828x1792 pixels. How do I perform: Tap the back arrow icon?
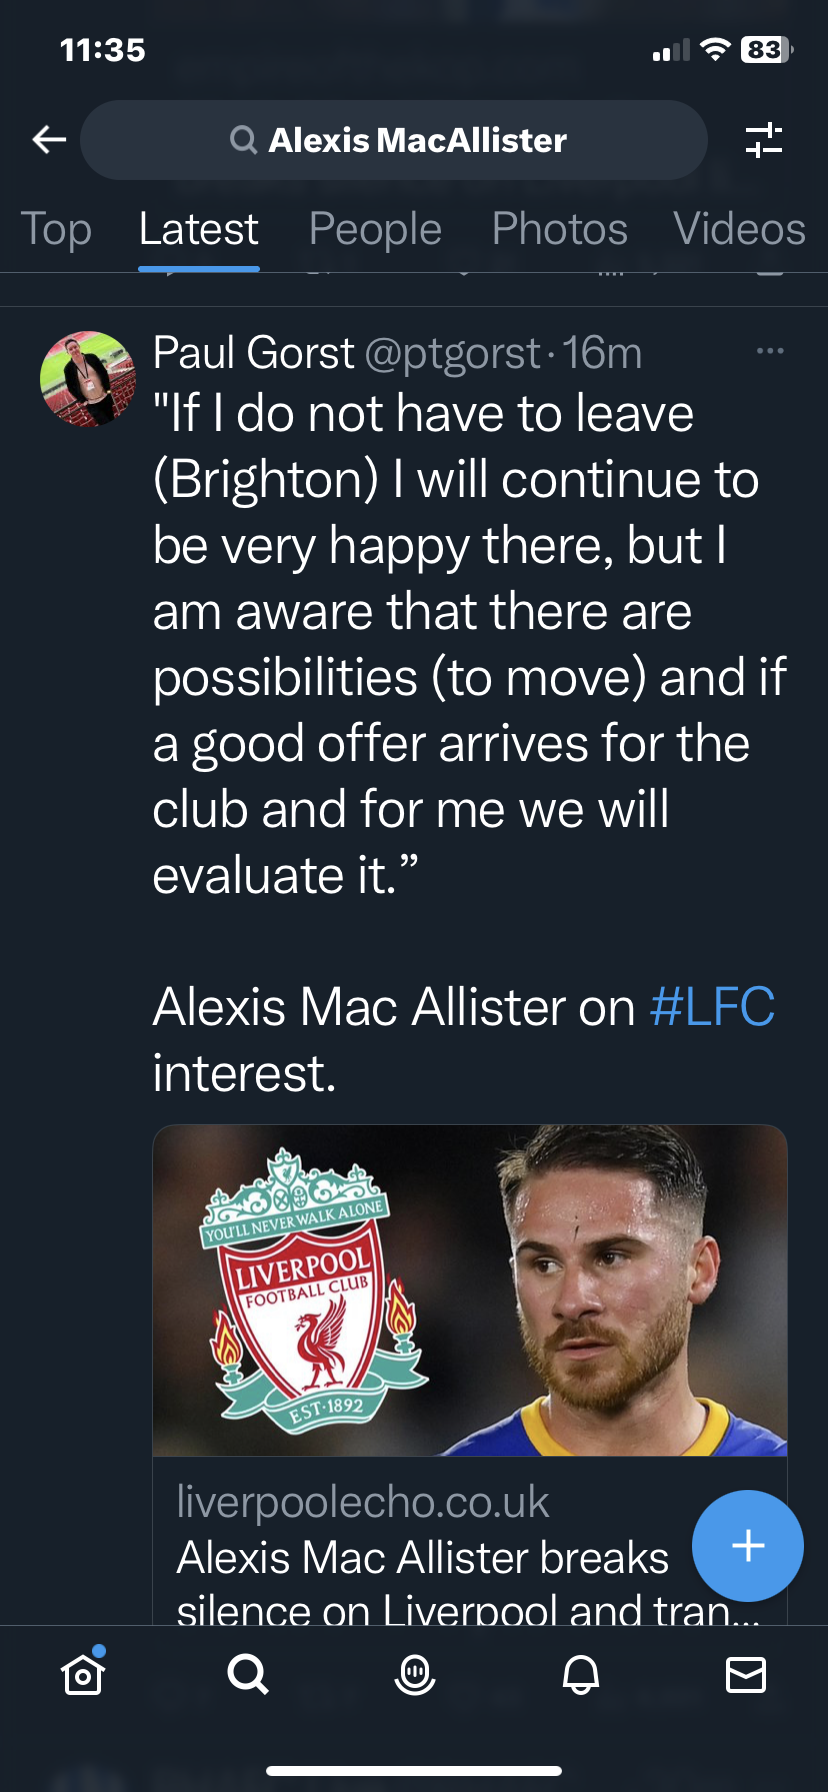tap(49, 140)
